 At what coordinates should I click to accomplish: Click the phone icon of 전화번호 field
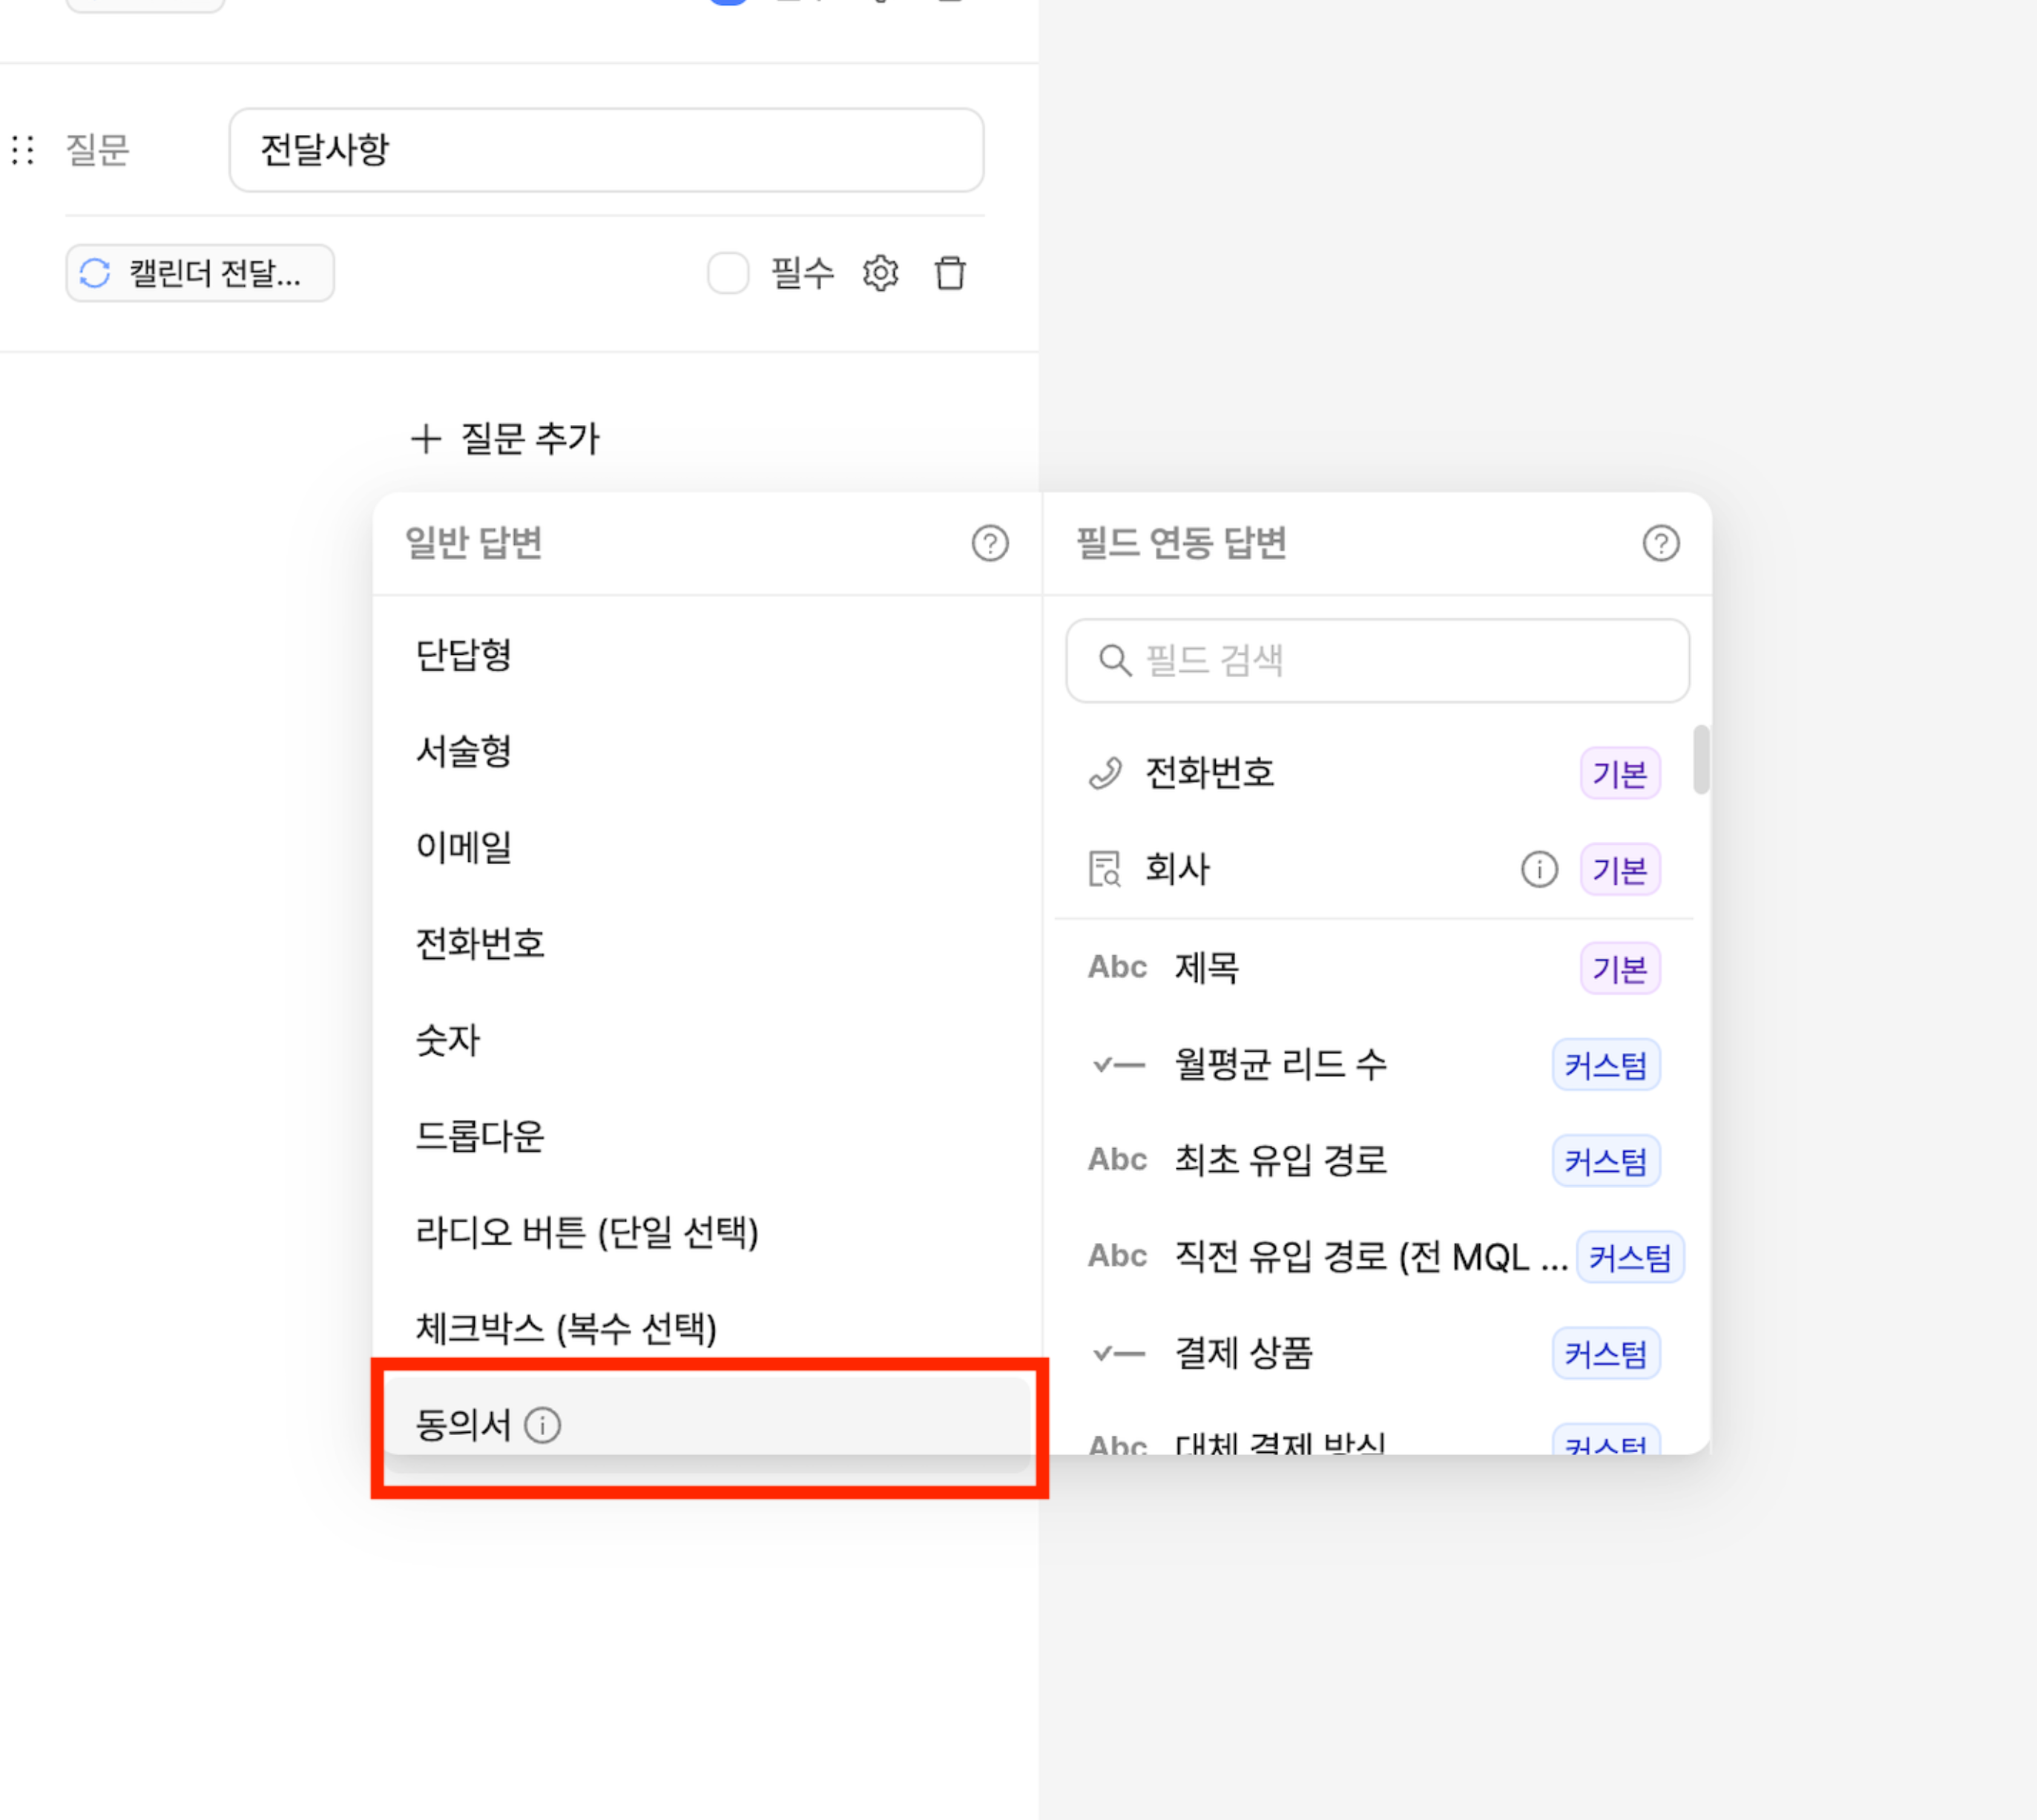tap(1105, 773)
